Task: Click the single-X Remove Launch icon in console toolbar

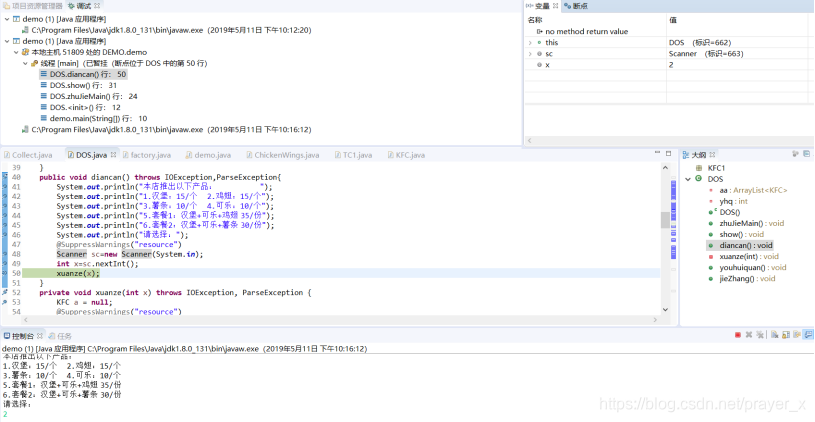Action: click(x=749, y=335)
